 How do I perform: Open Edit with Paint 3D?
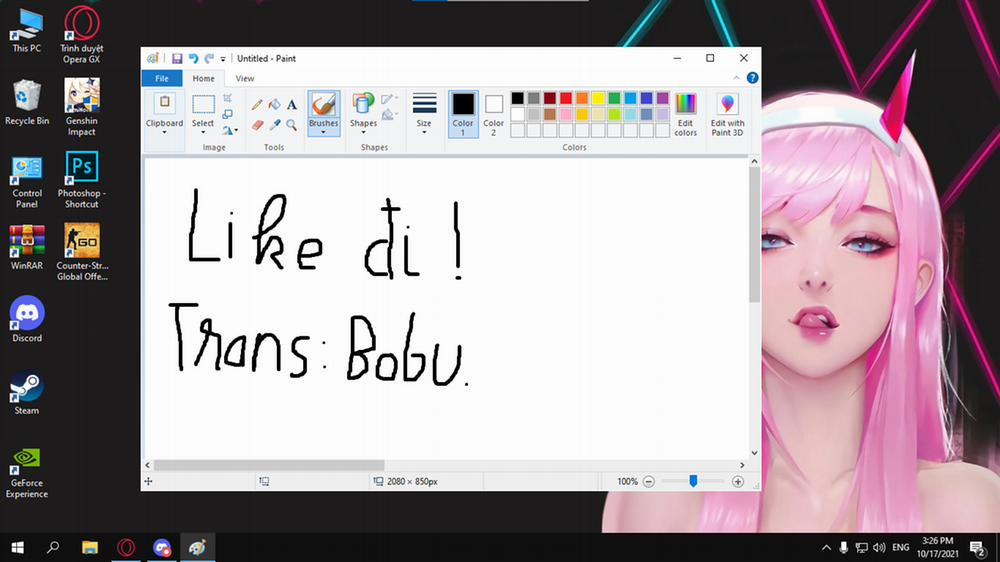[727, 114]
